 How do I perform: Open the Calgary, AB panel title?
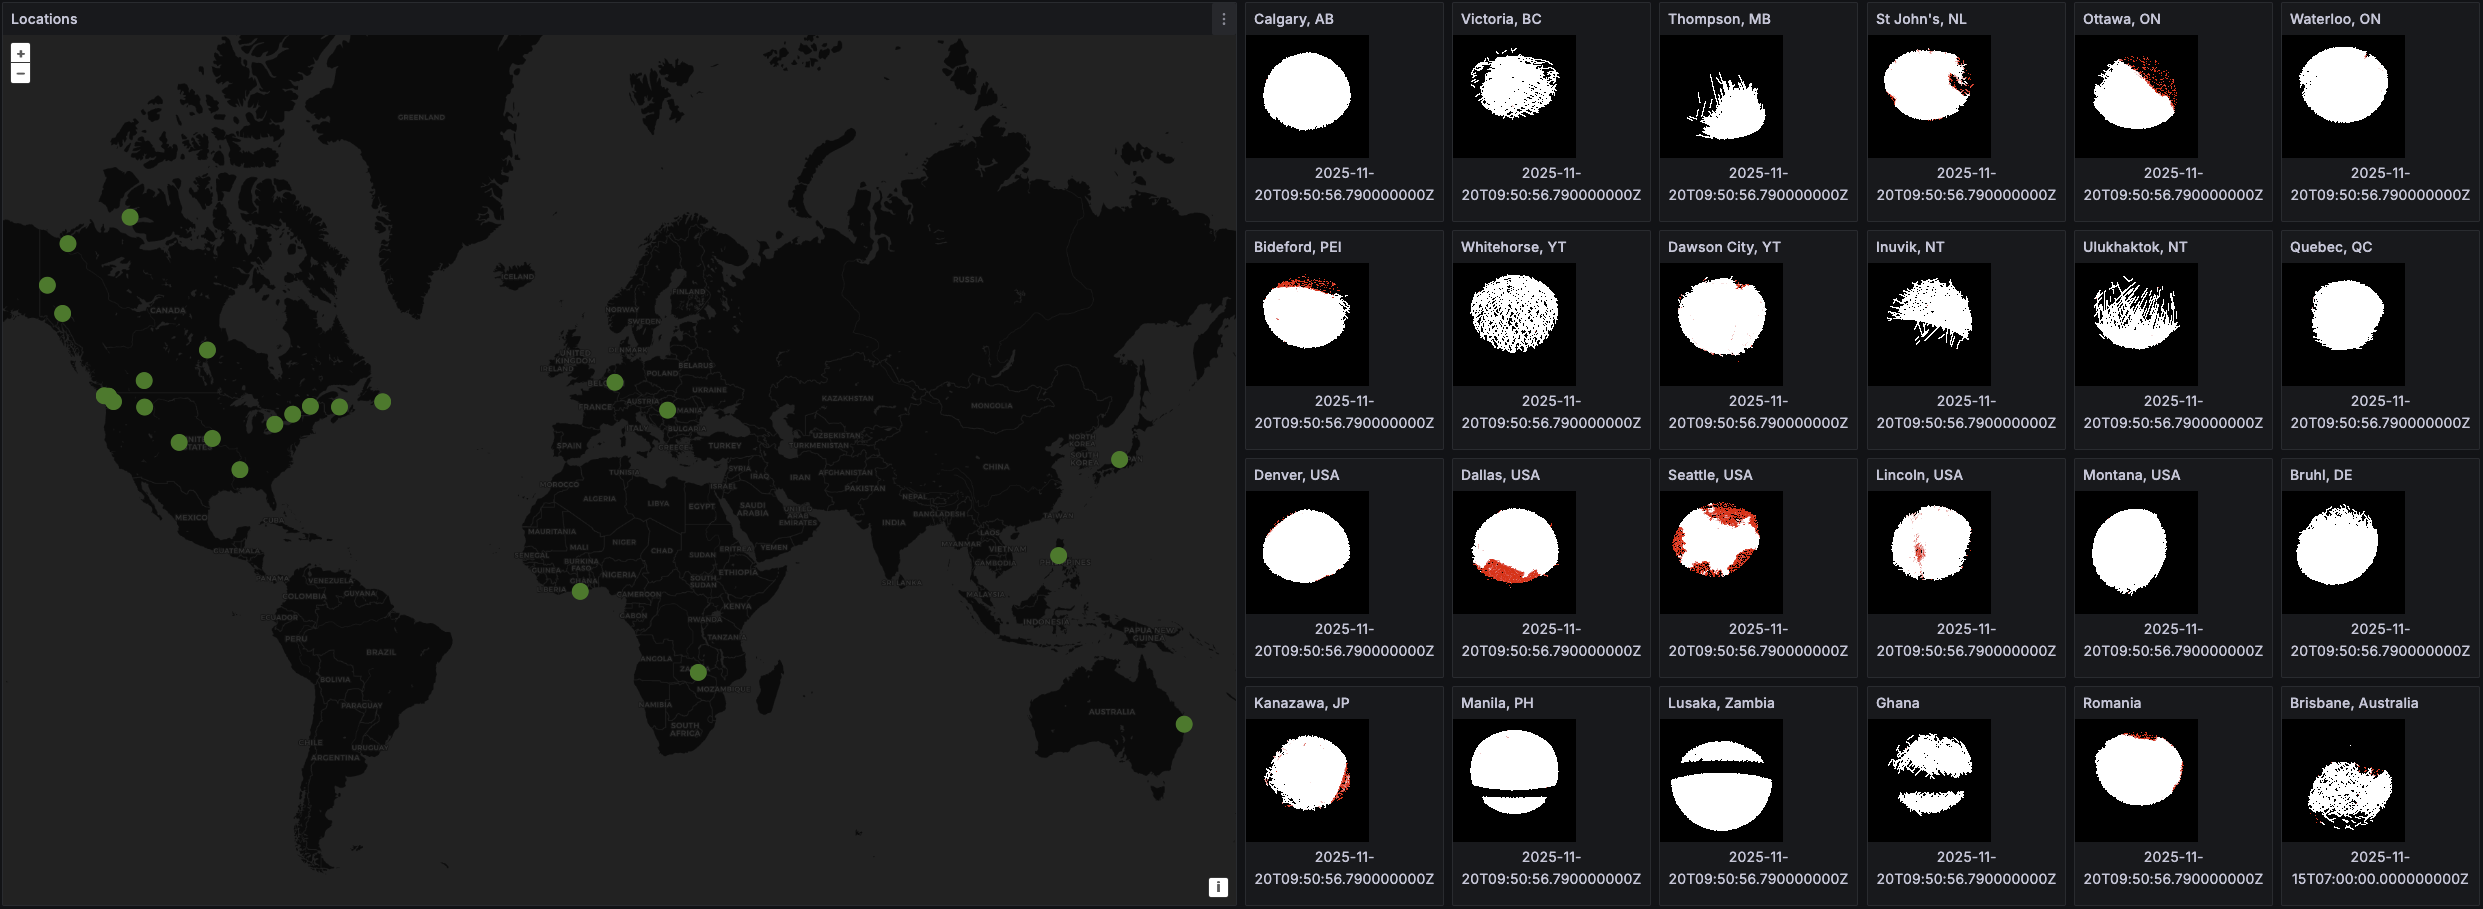pos(1293,19)
